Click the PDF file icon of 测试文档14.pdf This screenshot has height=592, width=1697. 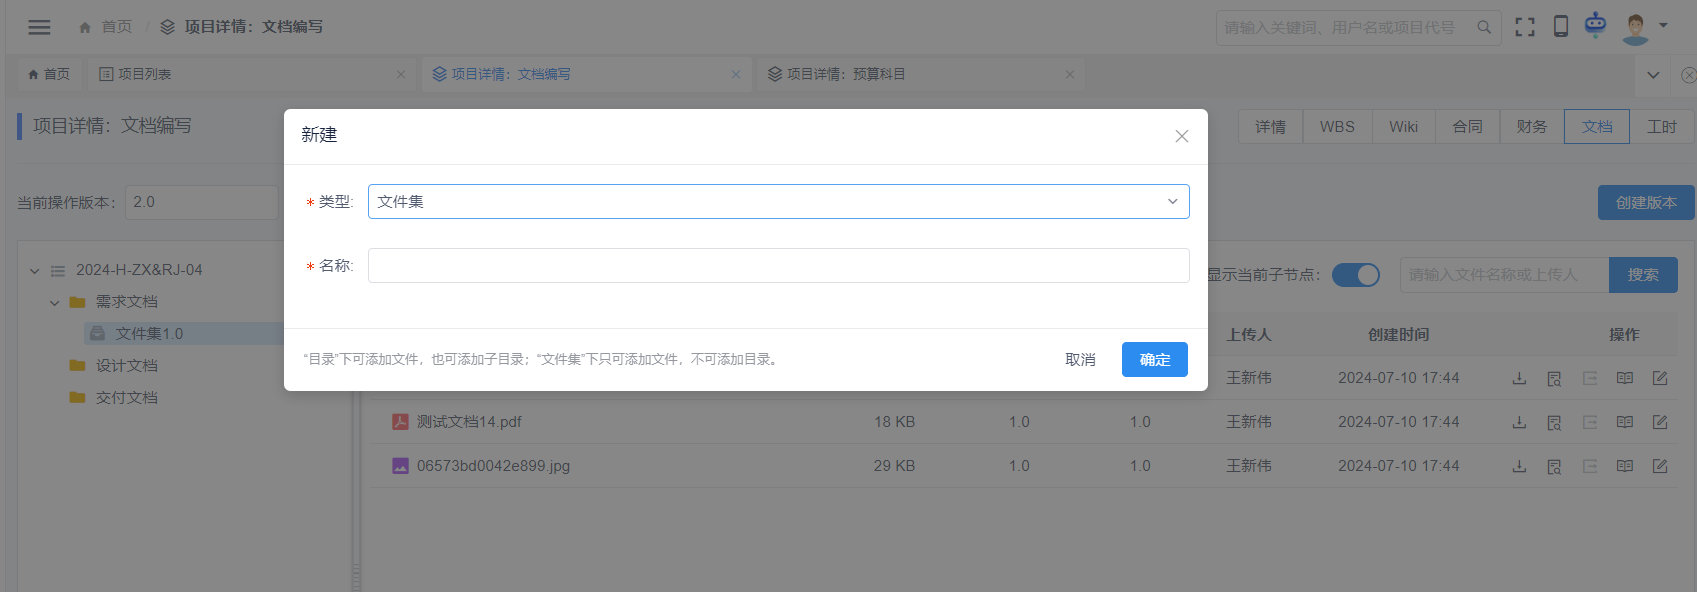coord(400,422)
